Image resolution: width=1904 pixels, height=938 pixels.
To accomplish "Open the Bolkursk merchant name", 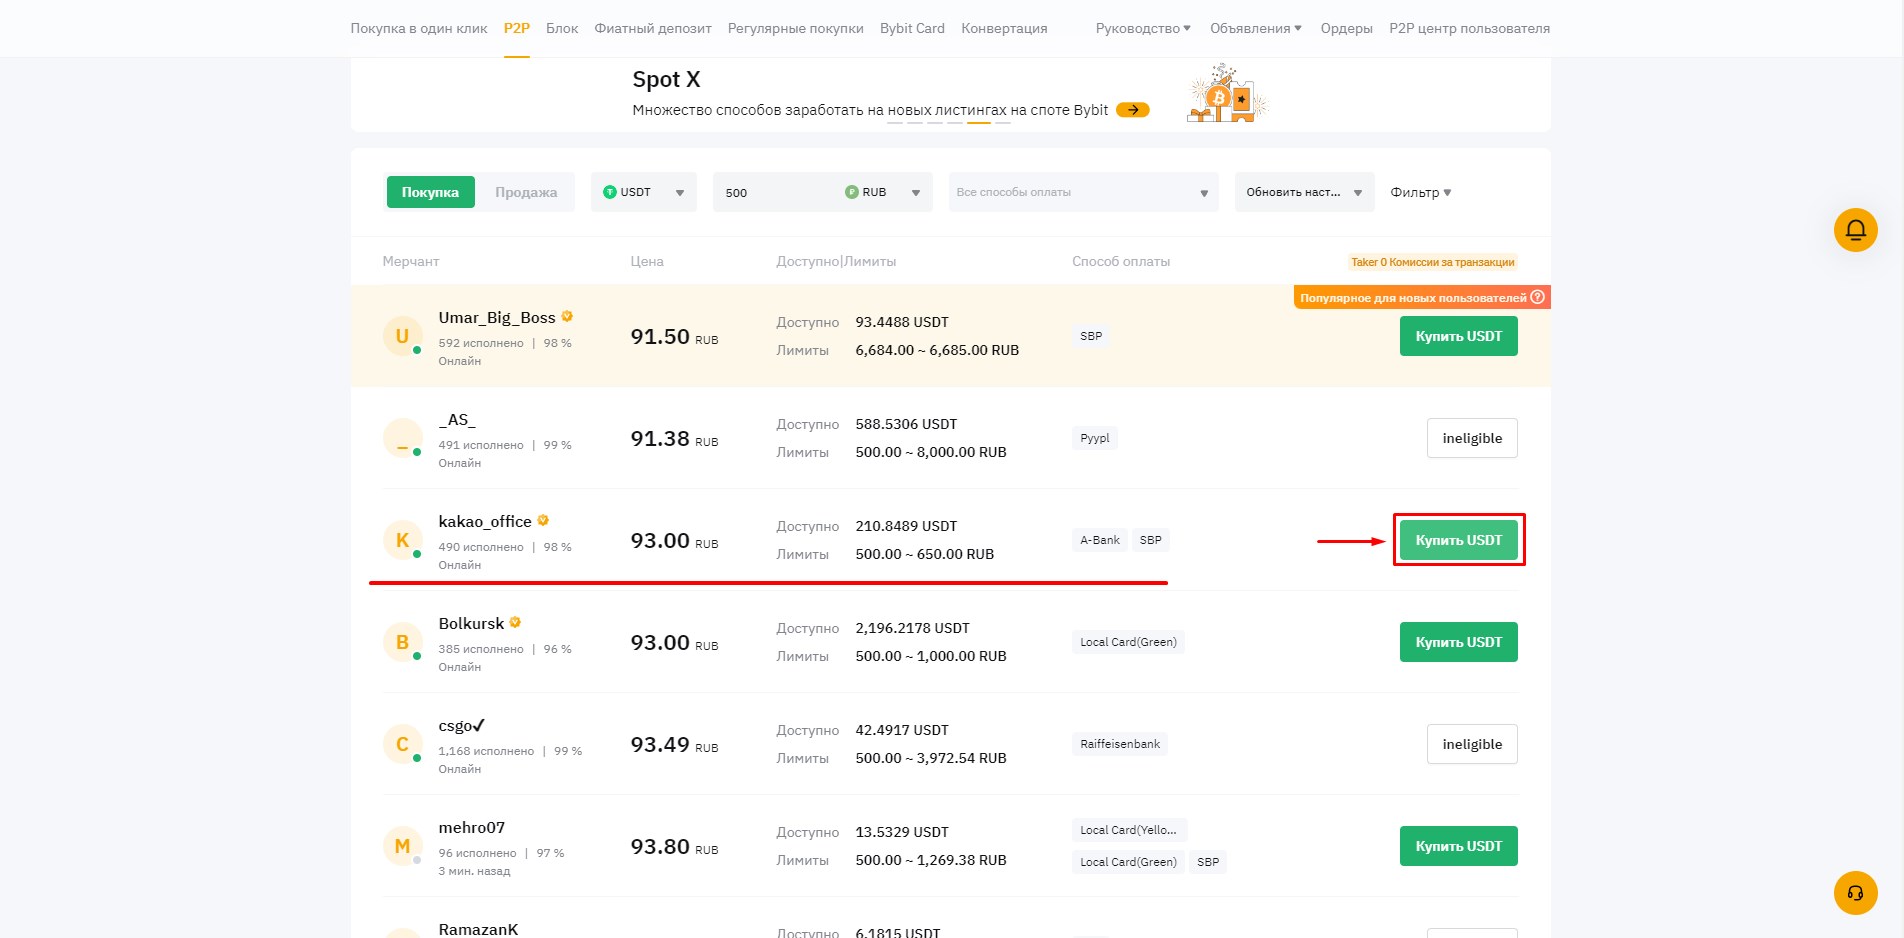I will point(471,623).
